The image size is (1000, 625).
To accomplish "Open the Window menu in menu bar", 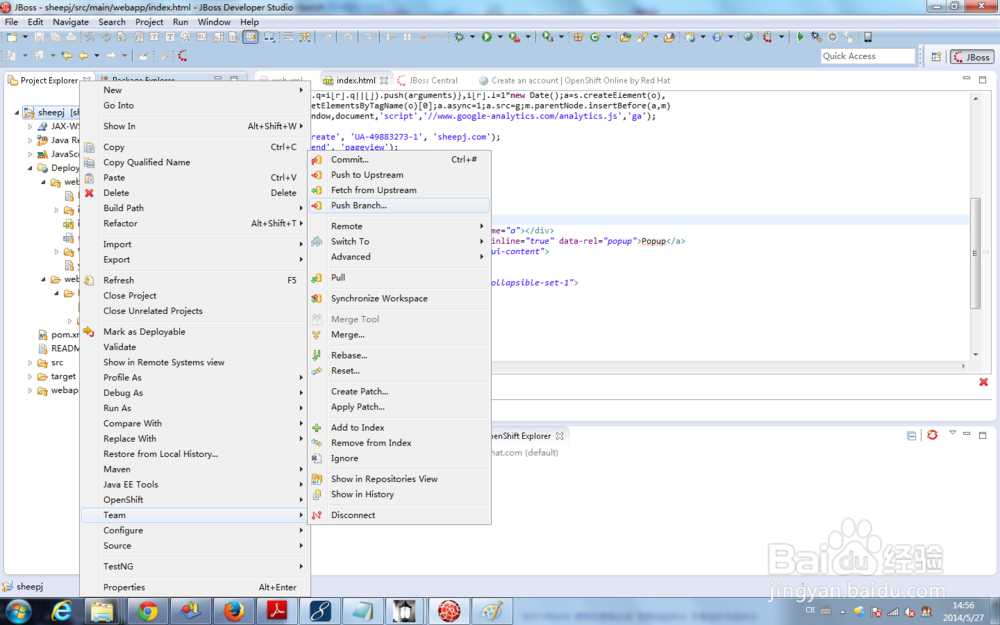I will 214,22.
